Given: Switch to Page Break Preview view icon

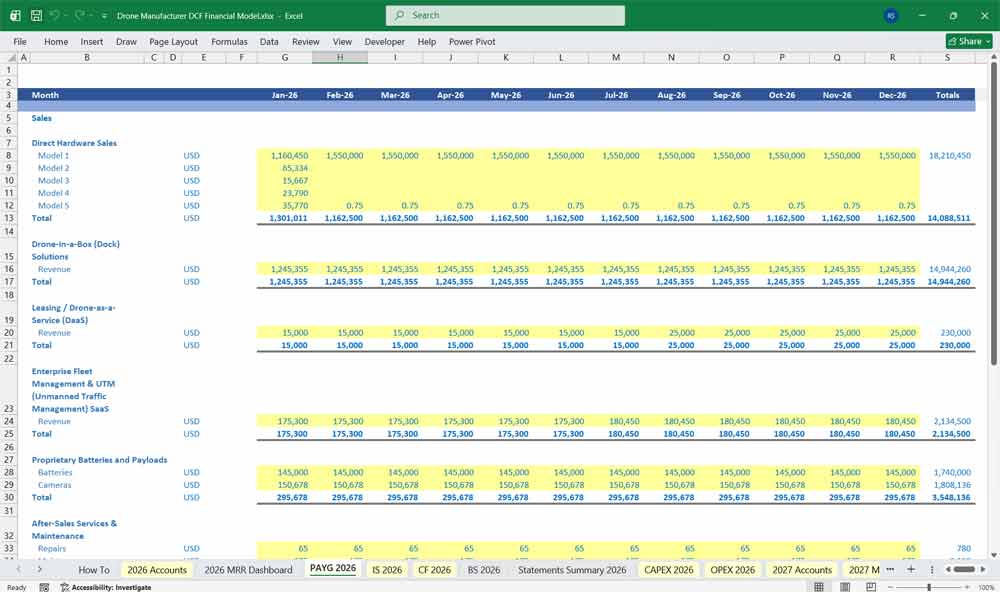Looking at the screenshot, I should pos(871,586).
